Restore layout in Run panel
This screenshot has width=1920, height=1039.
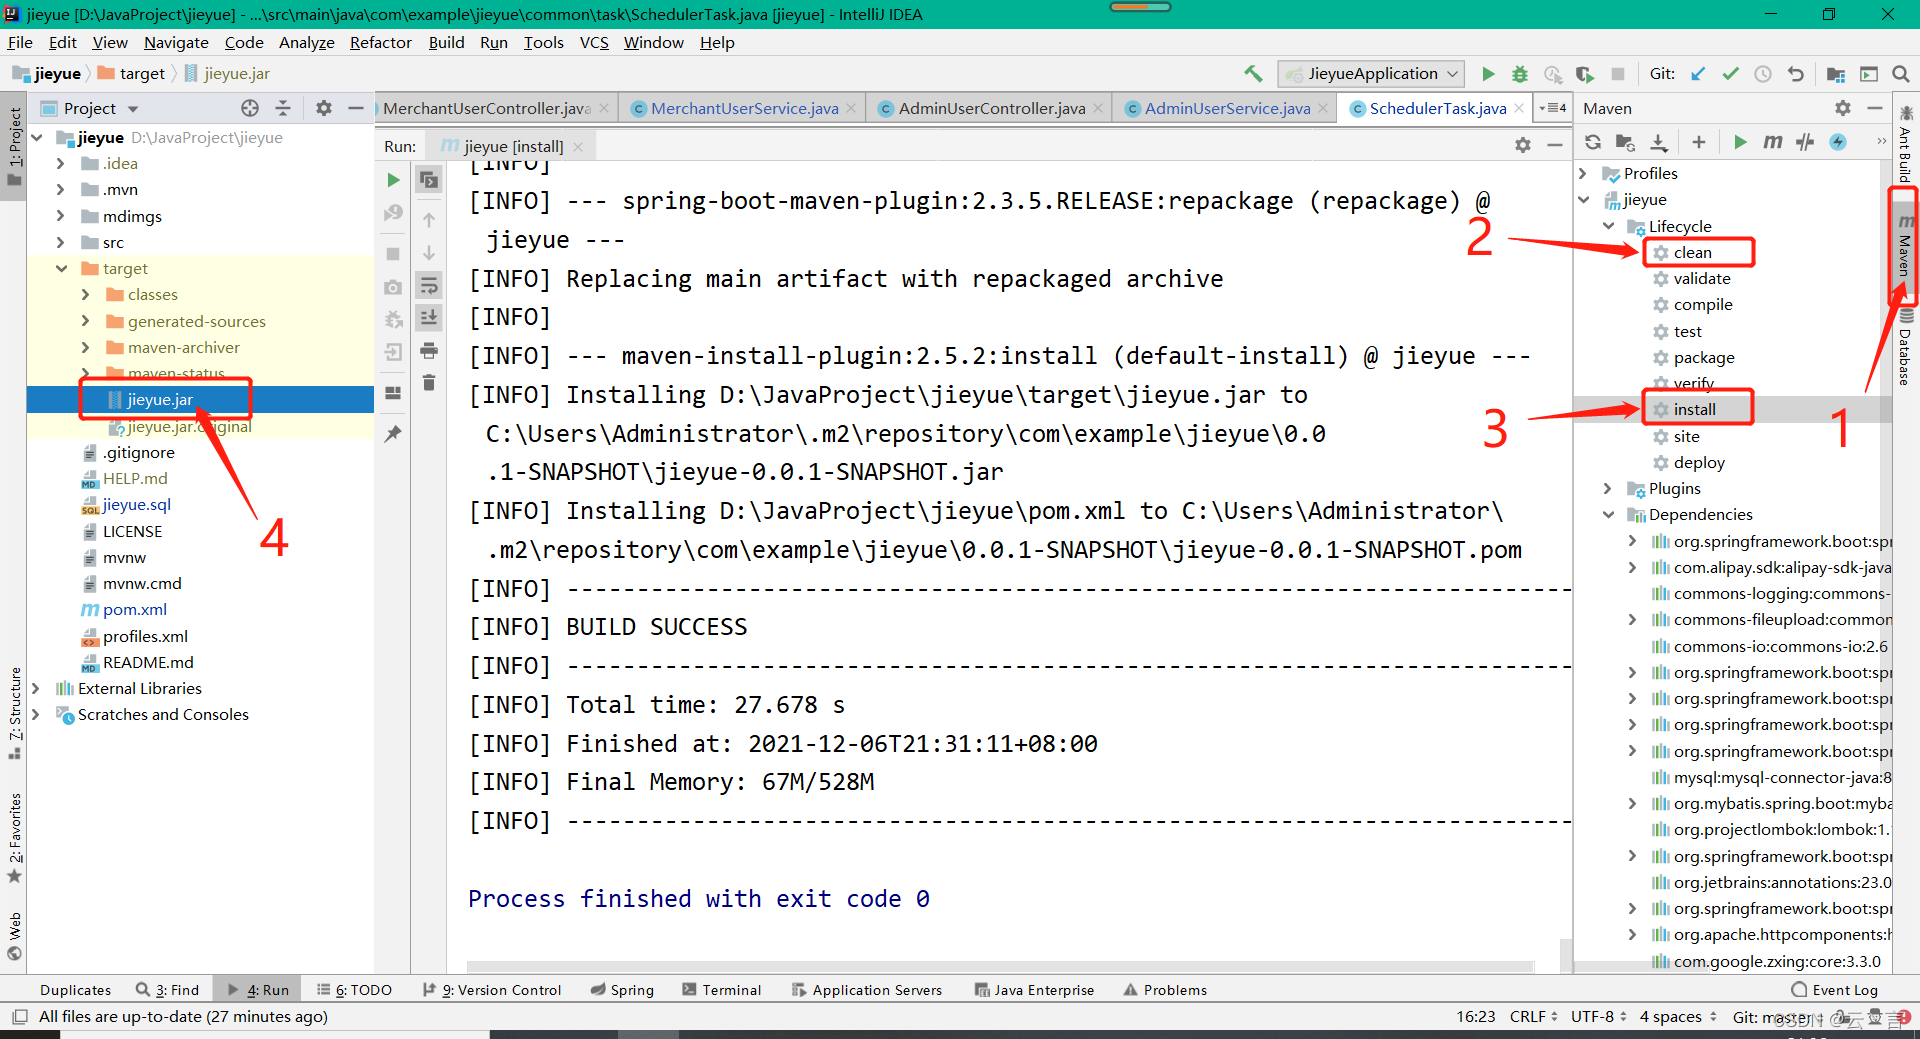tap(393, 393)
